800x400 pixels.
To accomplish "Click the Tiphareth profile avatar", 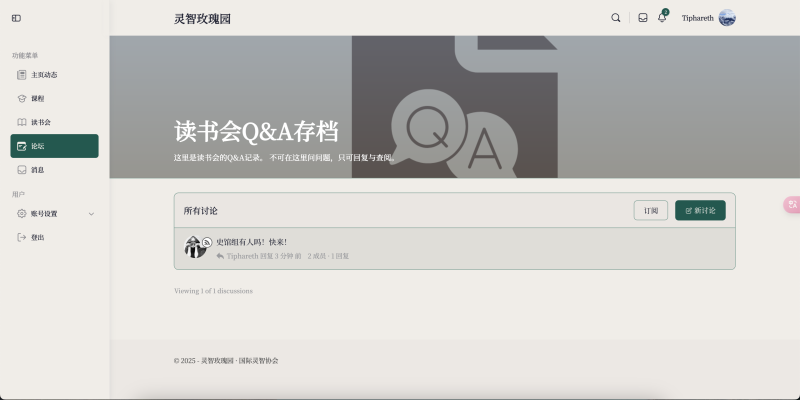I will point(727,18).
